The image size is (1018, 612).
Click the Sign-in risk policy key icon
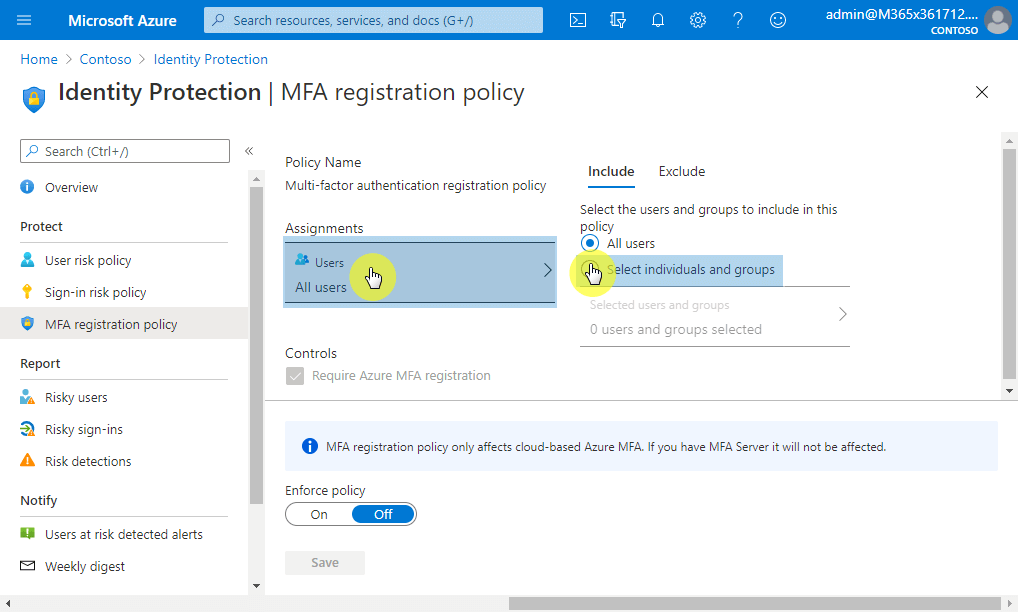click(27, 291)
